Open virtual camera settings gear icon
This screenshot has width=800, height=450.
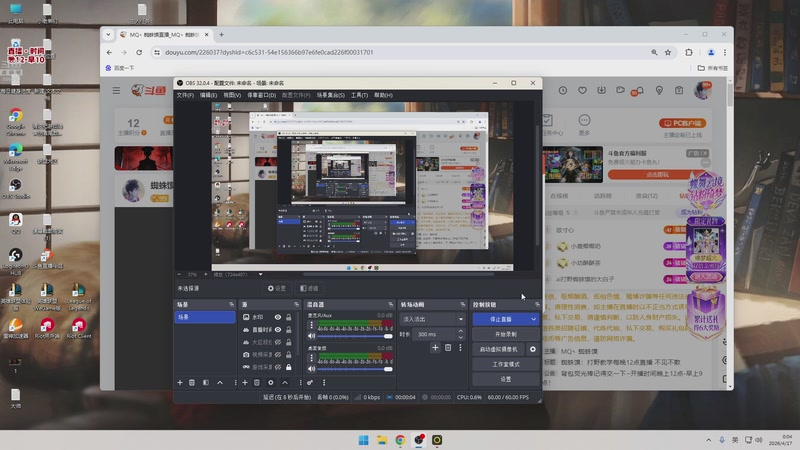point(533,349)
